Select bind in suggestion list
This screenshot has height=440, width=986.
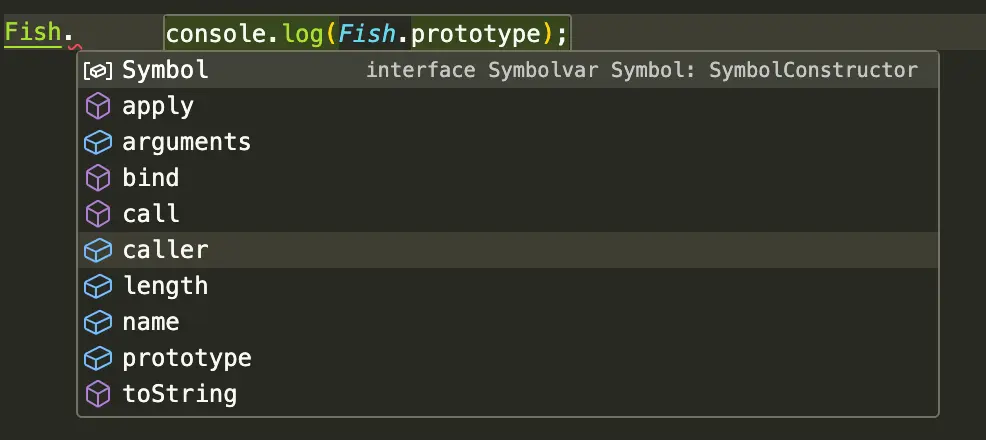(x=151, y=178)
